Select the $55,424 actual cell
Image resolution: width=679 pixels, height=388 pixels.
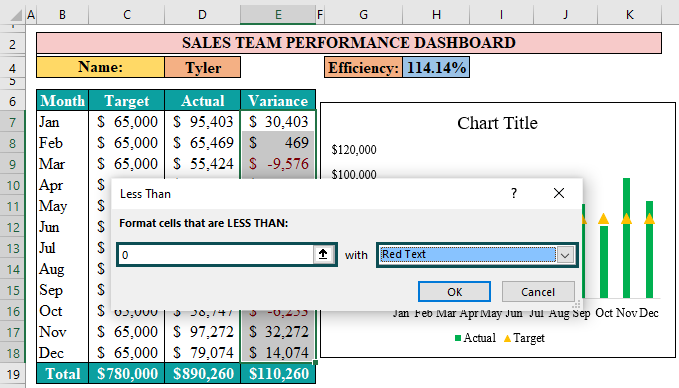(203, 164)
